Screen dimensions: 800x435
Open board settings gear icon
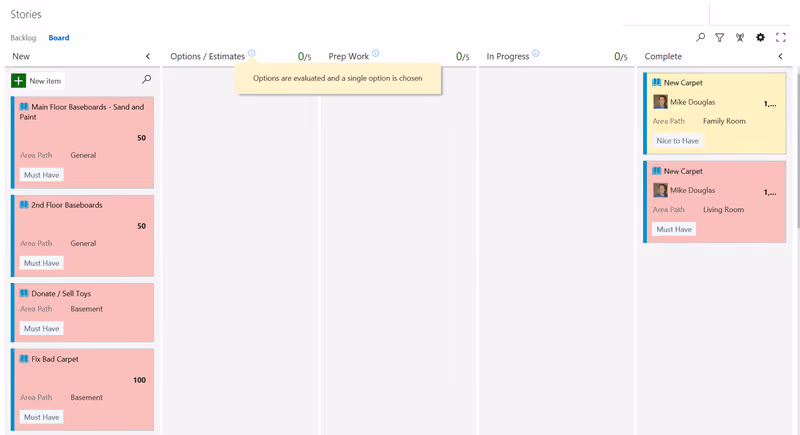[x=760, y=37]
